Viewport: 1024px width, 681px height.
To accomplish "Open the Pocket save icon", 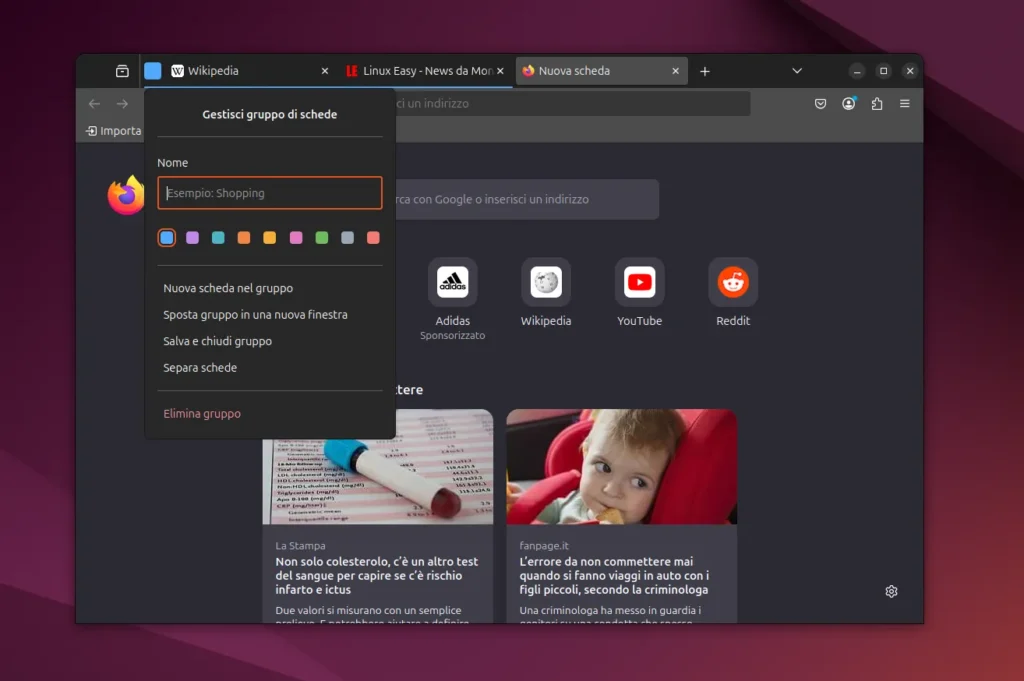I will coord(820,103).
